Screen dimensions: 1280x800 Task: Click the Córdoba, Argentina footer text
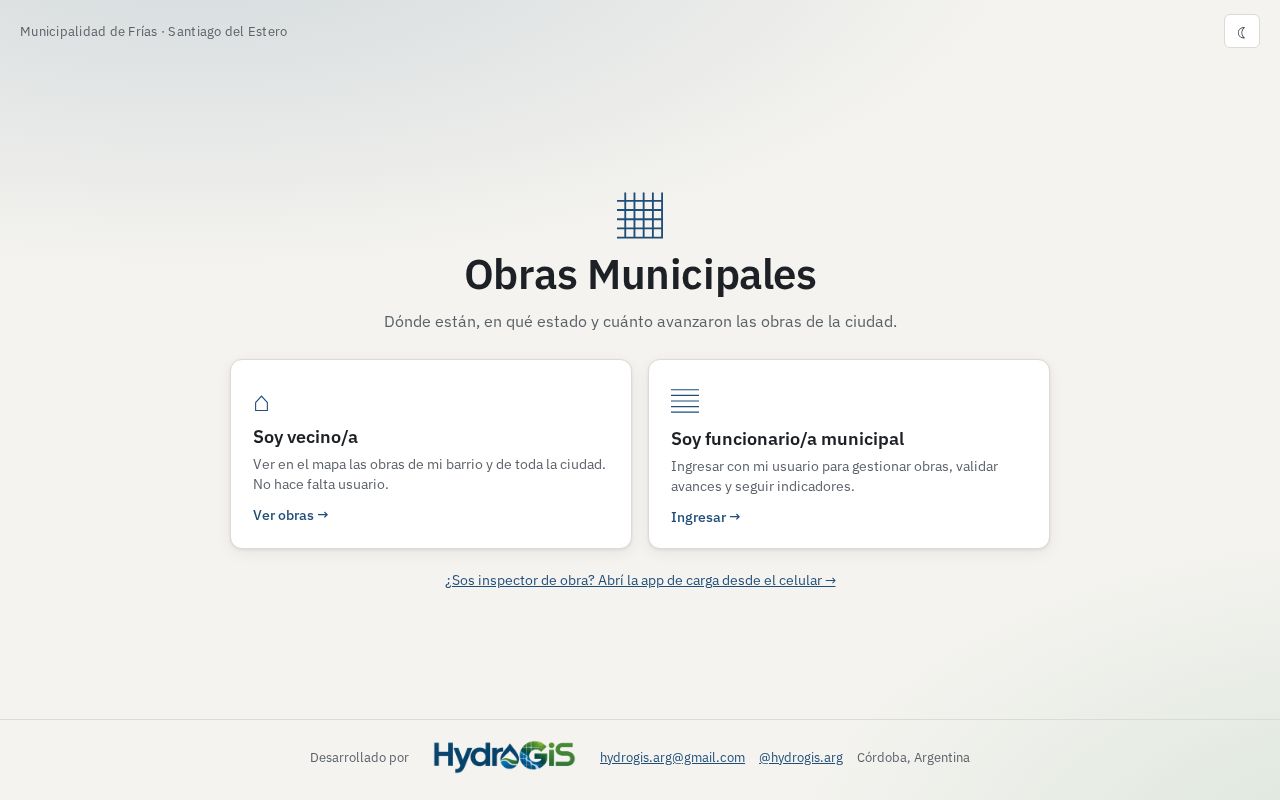[913, 757]
